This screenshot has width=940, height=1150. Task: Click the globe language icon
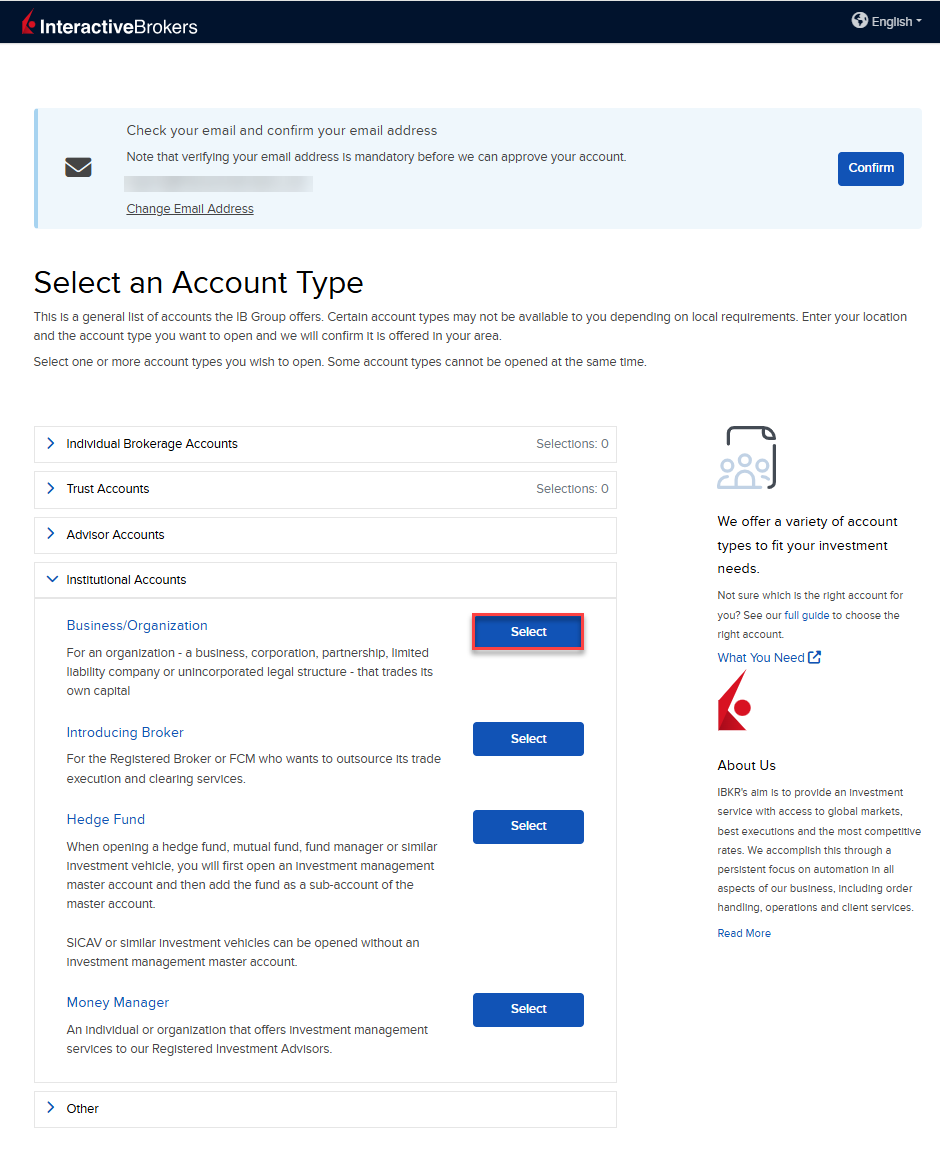860,20
